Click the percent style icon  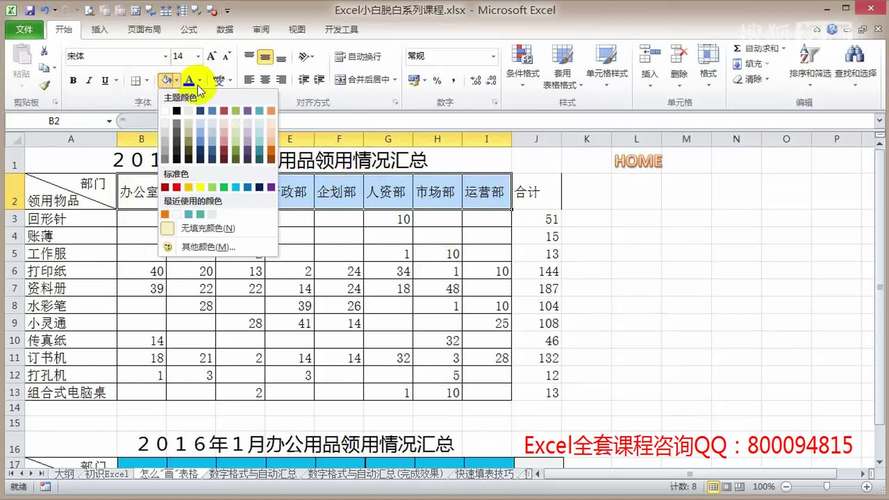[437, 80]
